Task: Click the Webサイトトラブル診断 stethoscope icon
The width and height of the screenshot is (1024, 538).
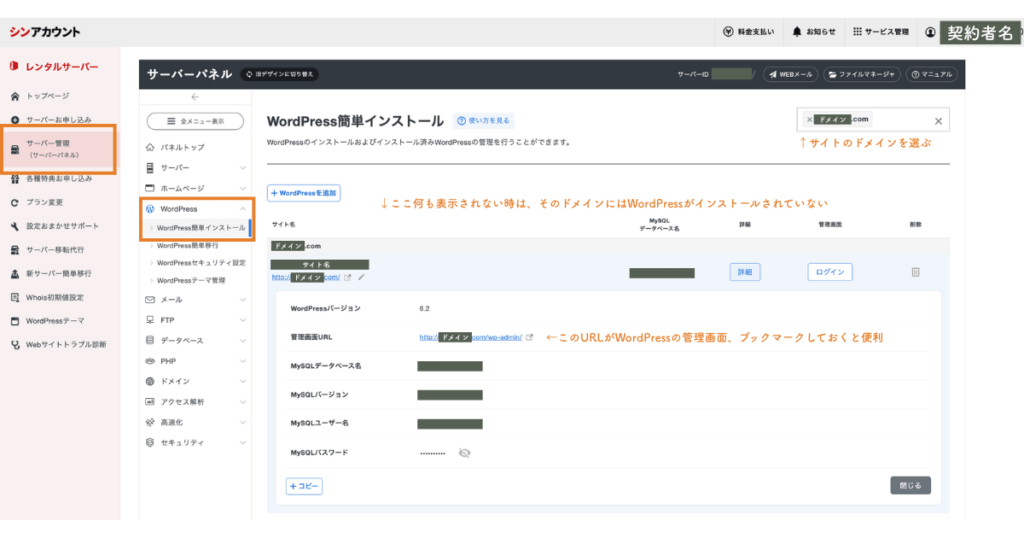Action: click(15, 345)
